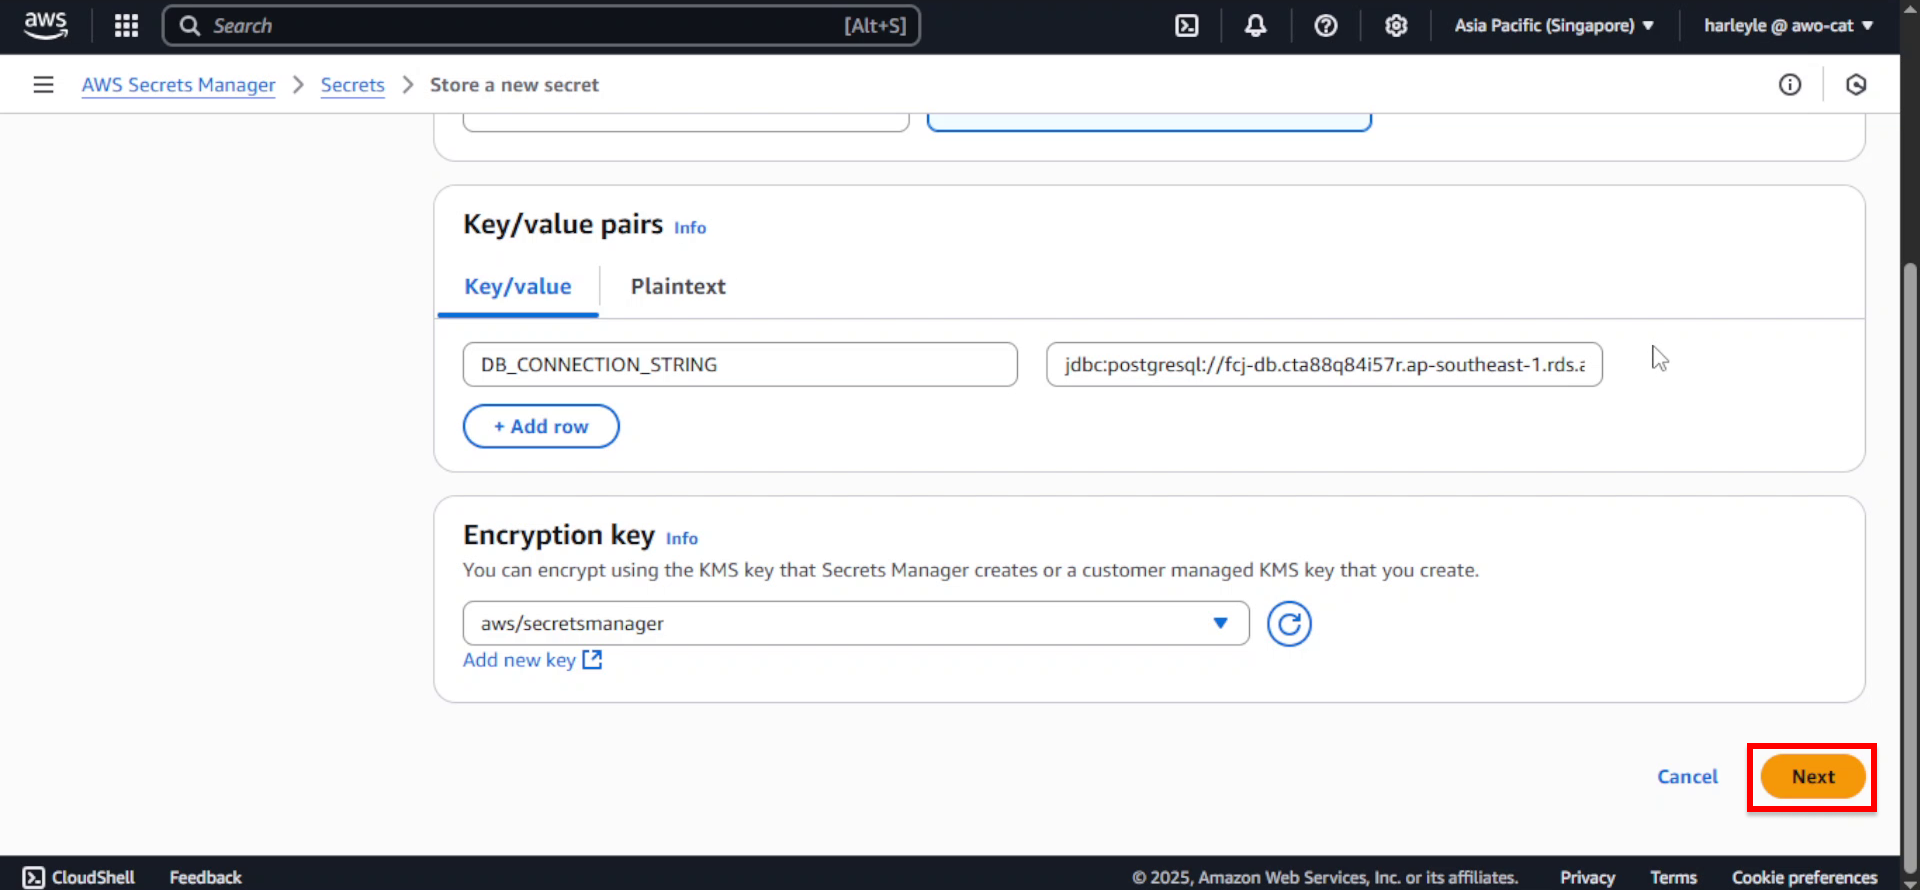Image resolution: width=1920 pixels, height=890 pixels.
Task: Open Info link beside Key/value pairs
Action: [x=690, y=228]
